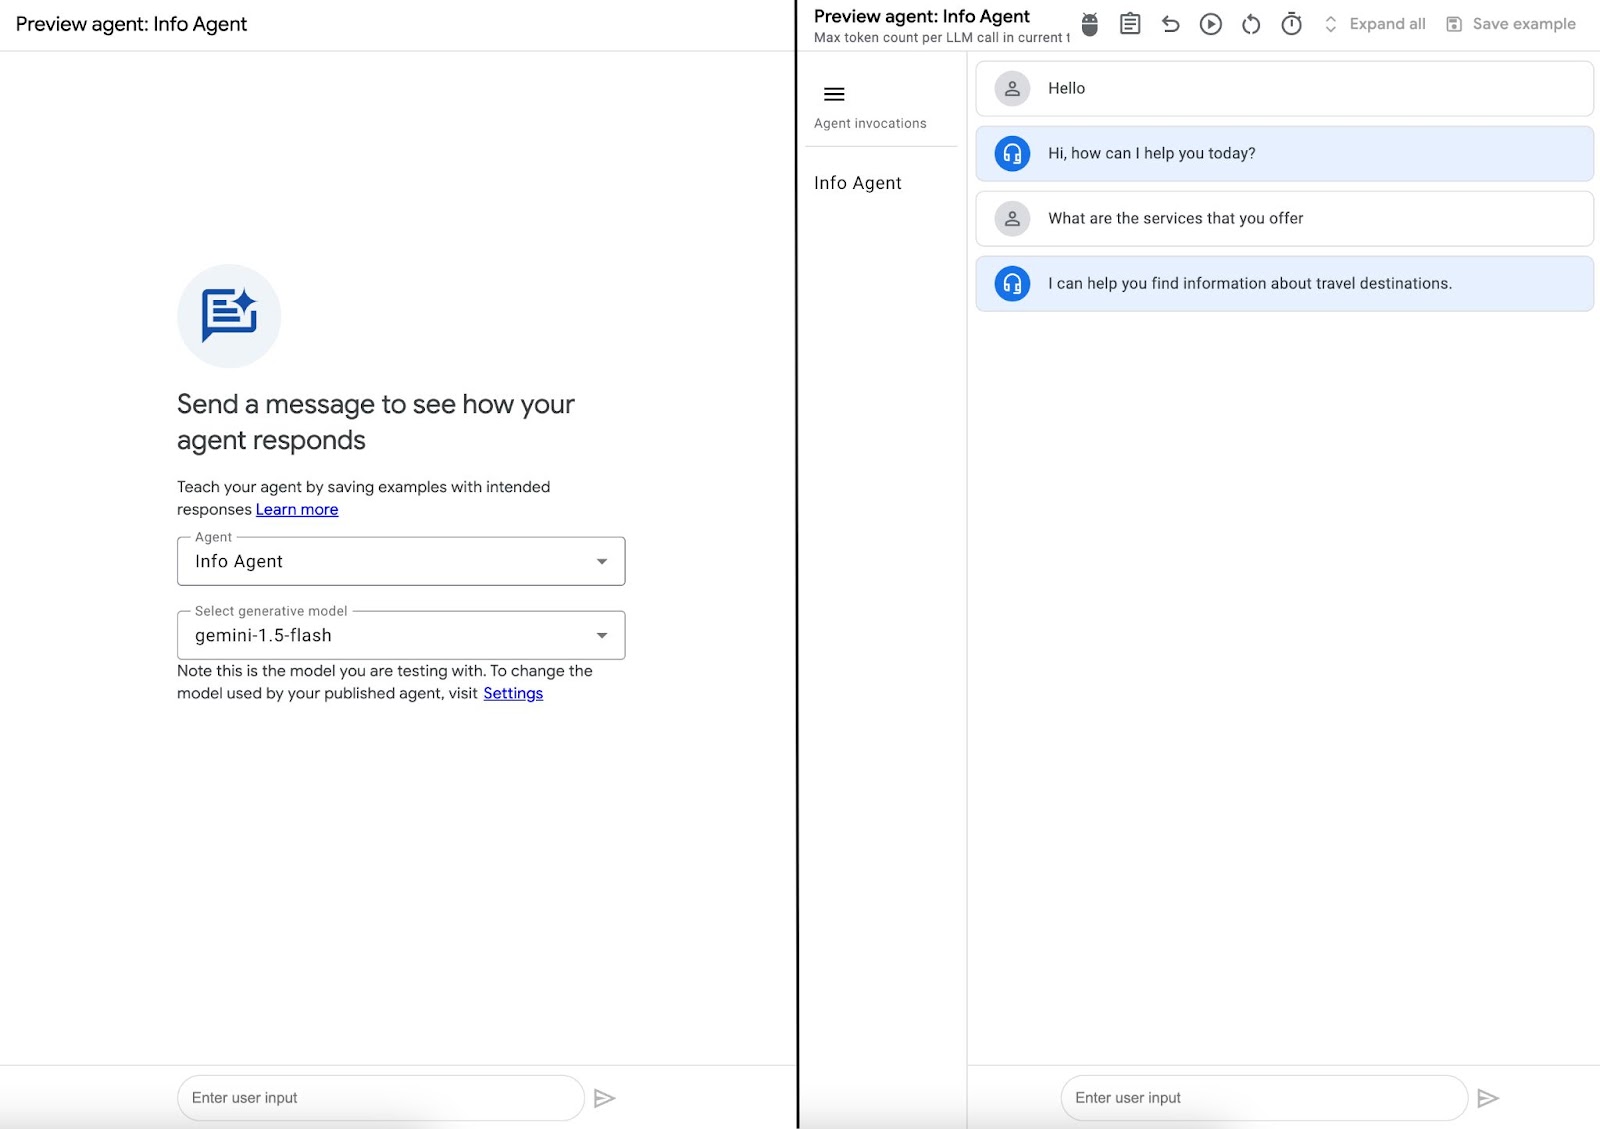The height and width of the screenshot is (1129, 1600).
Task: Open the clipboard/transcript icon in the toolbar
Action: point(1130,24)
